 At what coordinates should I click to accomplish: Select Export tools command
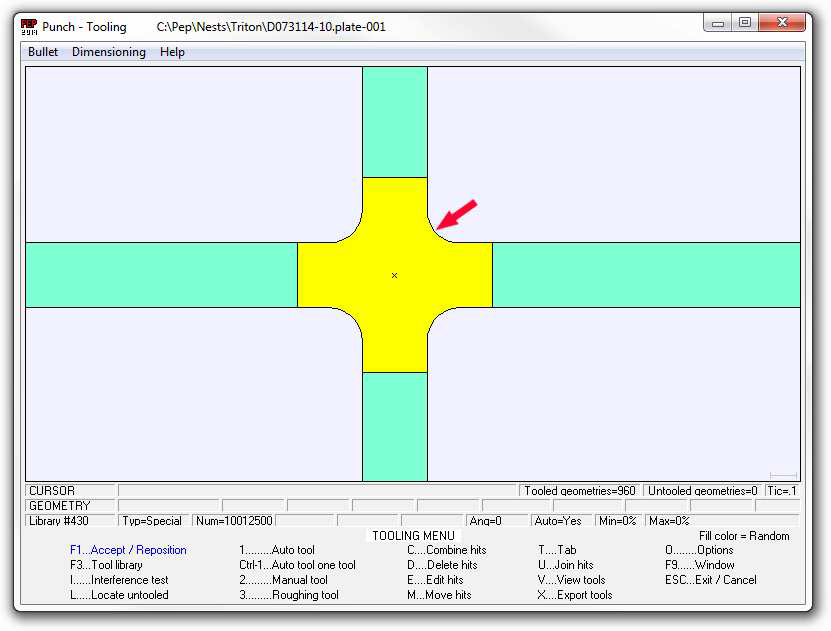(x=575, y=595)
